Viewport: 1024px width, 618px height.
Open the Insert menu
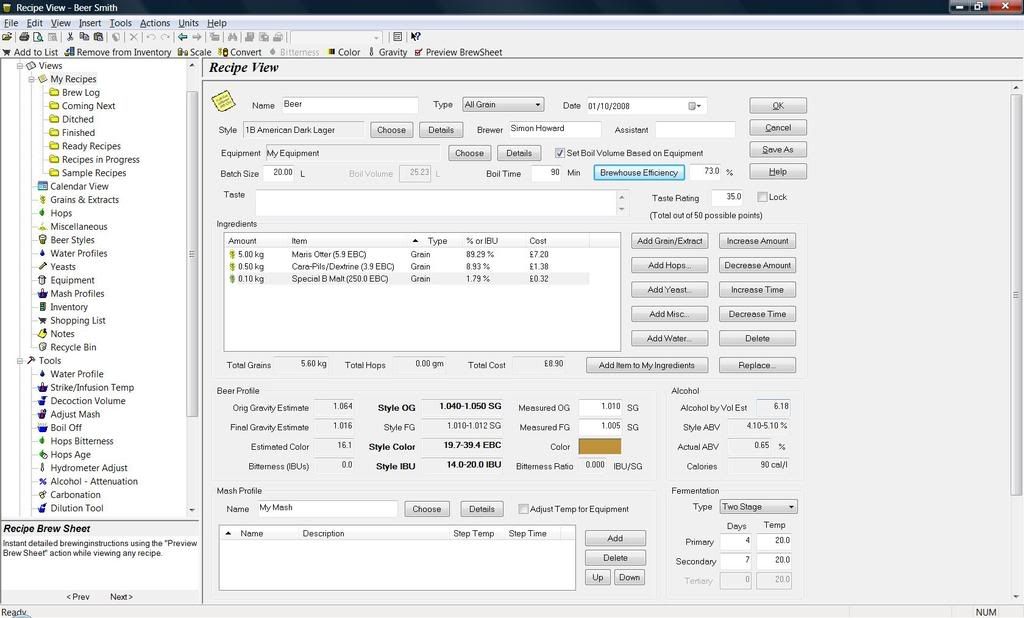[90, 23]
